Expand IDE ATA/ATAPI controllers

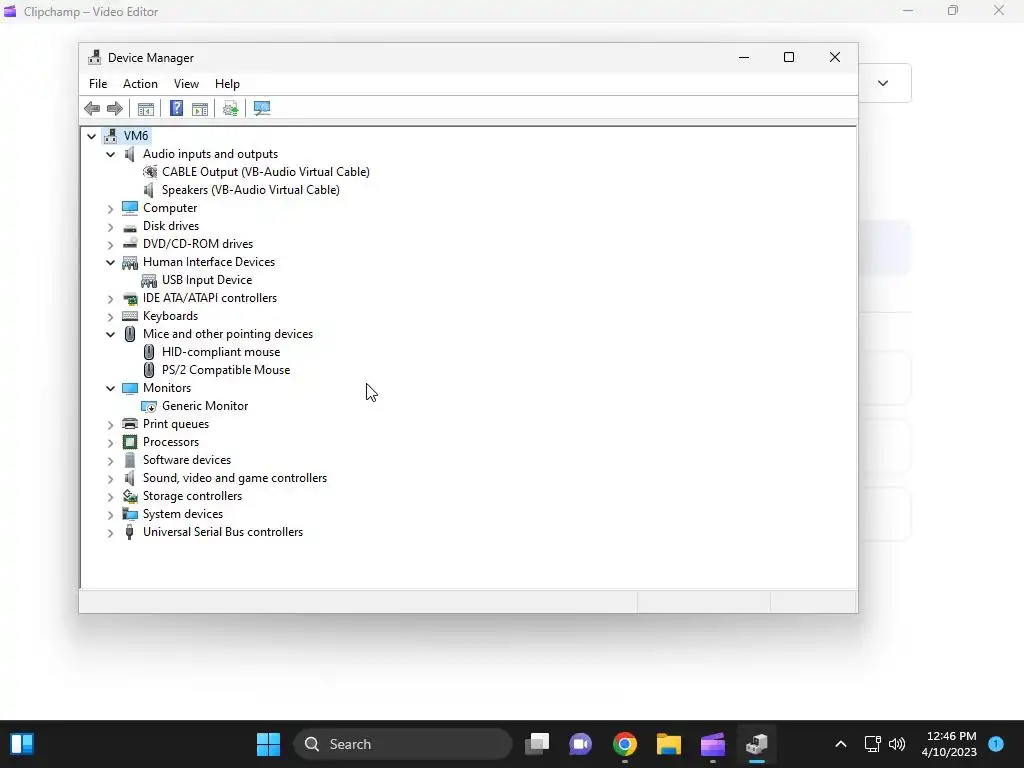[x=110, y=298]
